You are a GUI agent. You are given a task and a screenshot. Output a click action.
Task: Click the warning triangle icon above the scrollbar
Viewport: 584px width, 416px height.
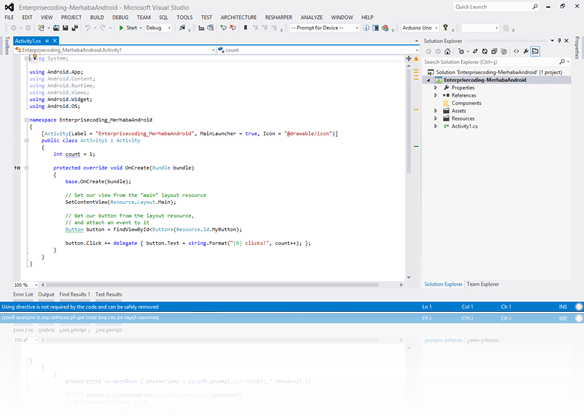(416, 58)
